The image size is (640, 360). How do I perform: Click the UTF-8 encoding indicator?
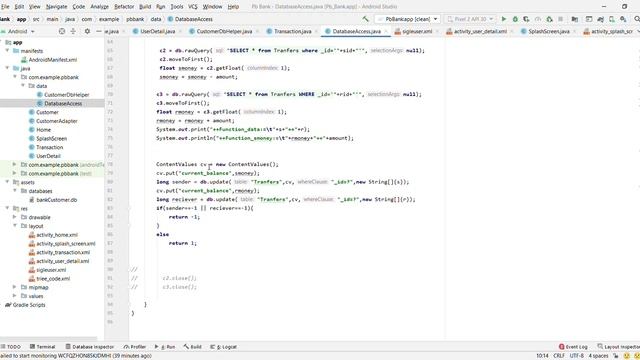(x=577, y=356)
